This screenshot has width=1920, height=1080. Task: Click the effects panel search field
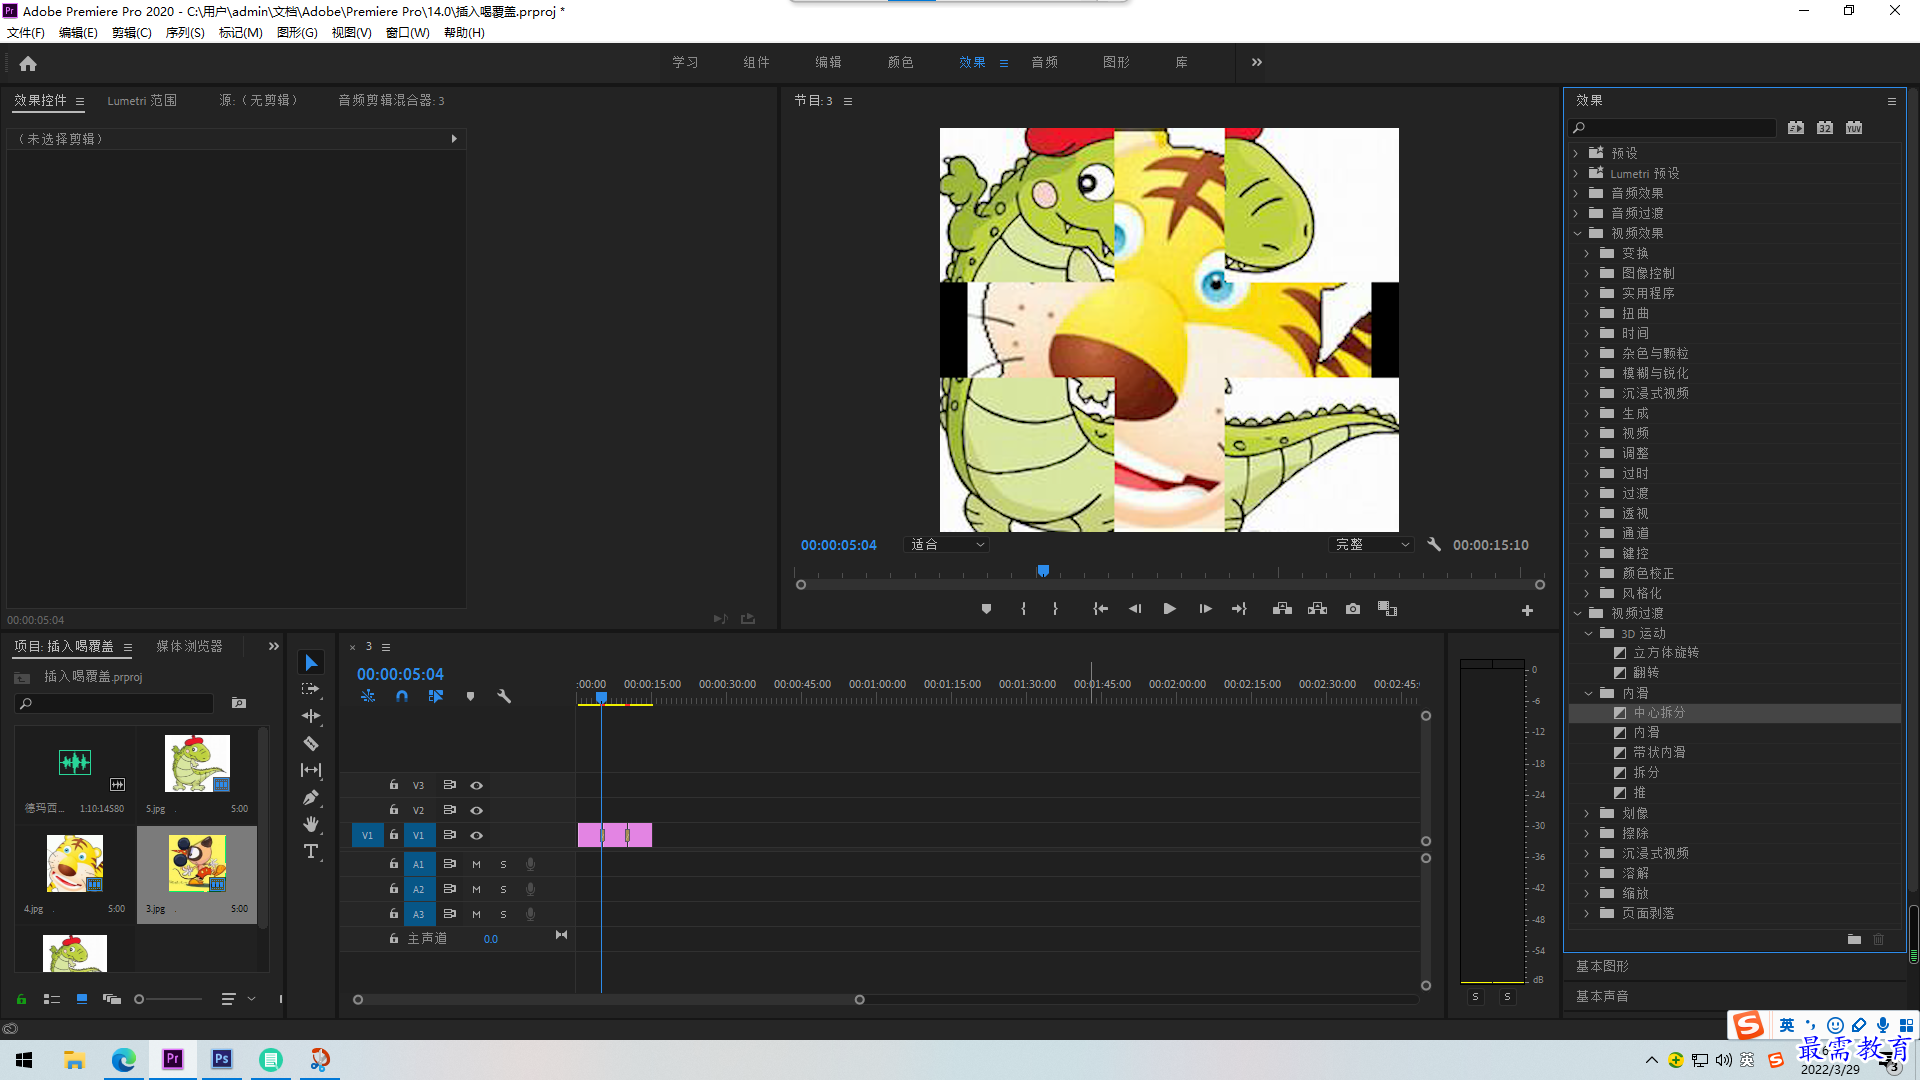tap(1672, 128)
